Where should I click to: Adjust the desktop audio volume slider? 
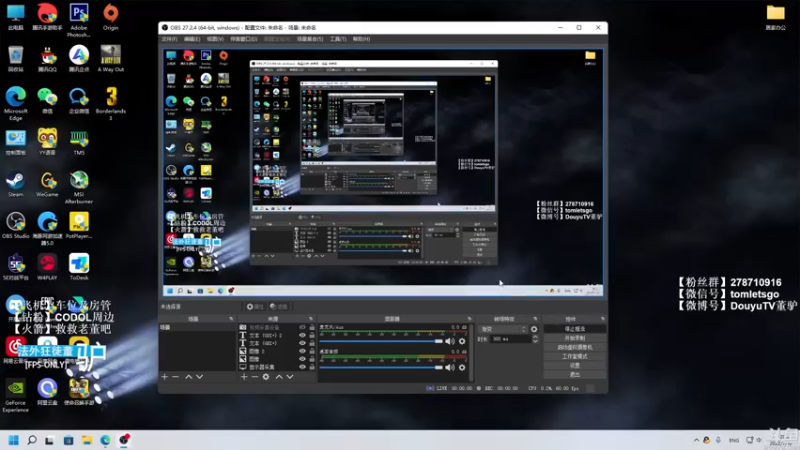click(x=381, y=367)
